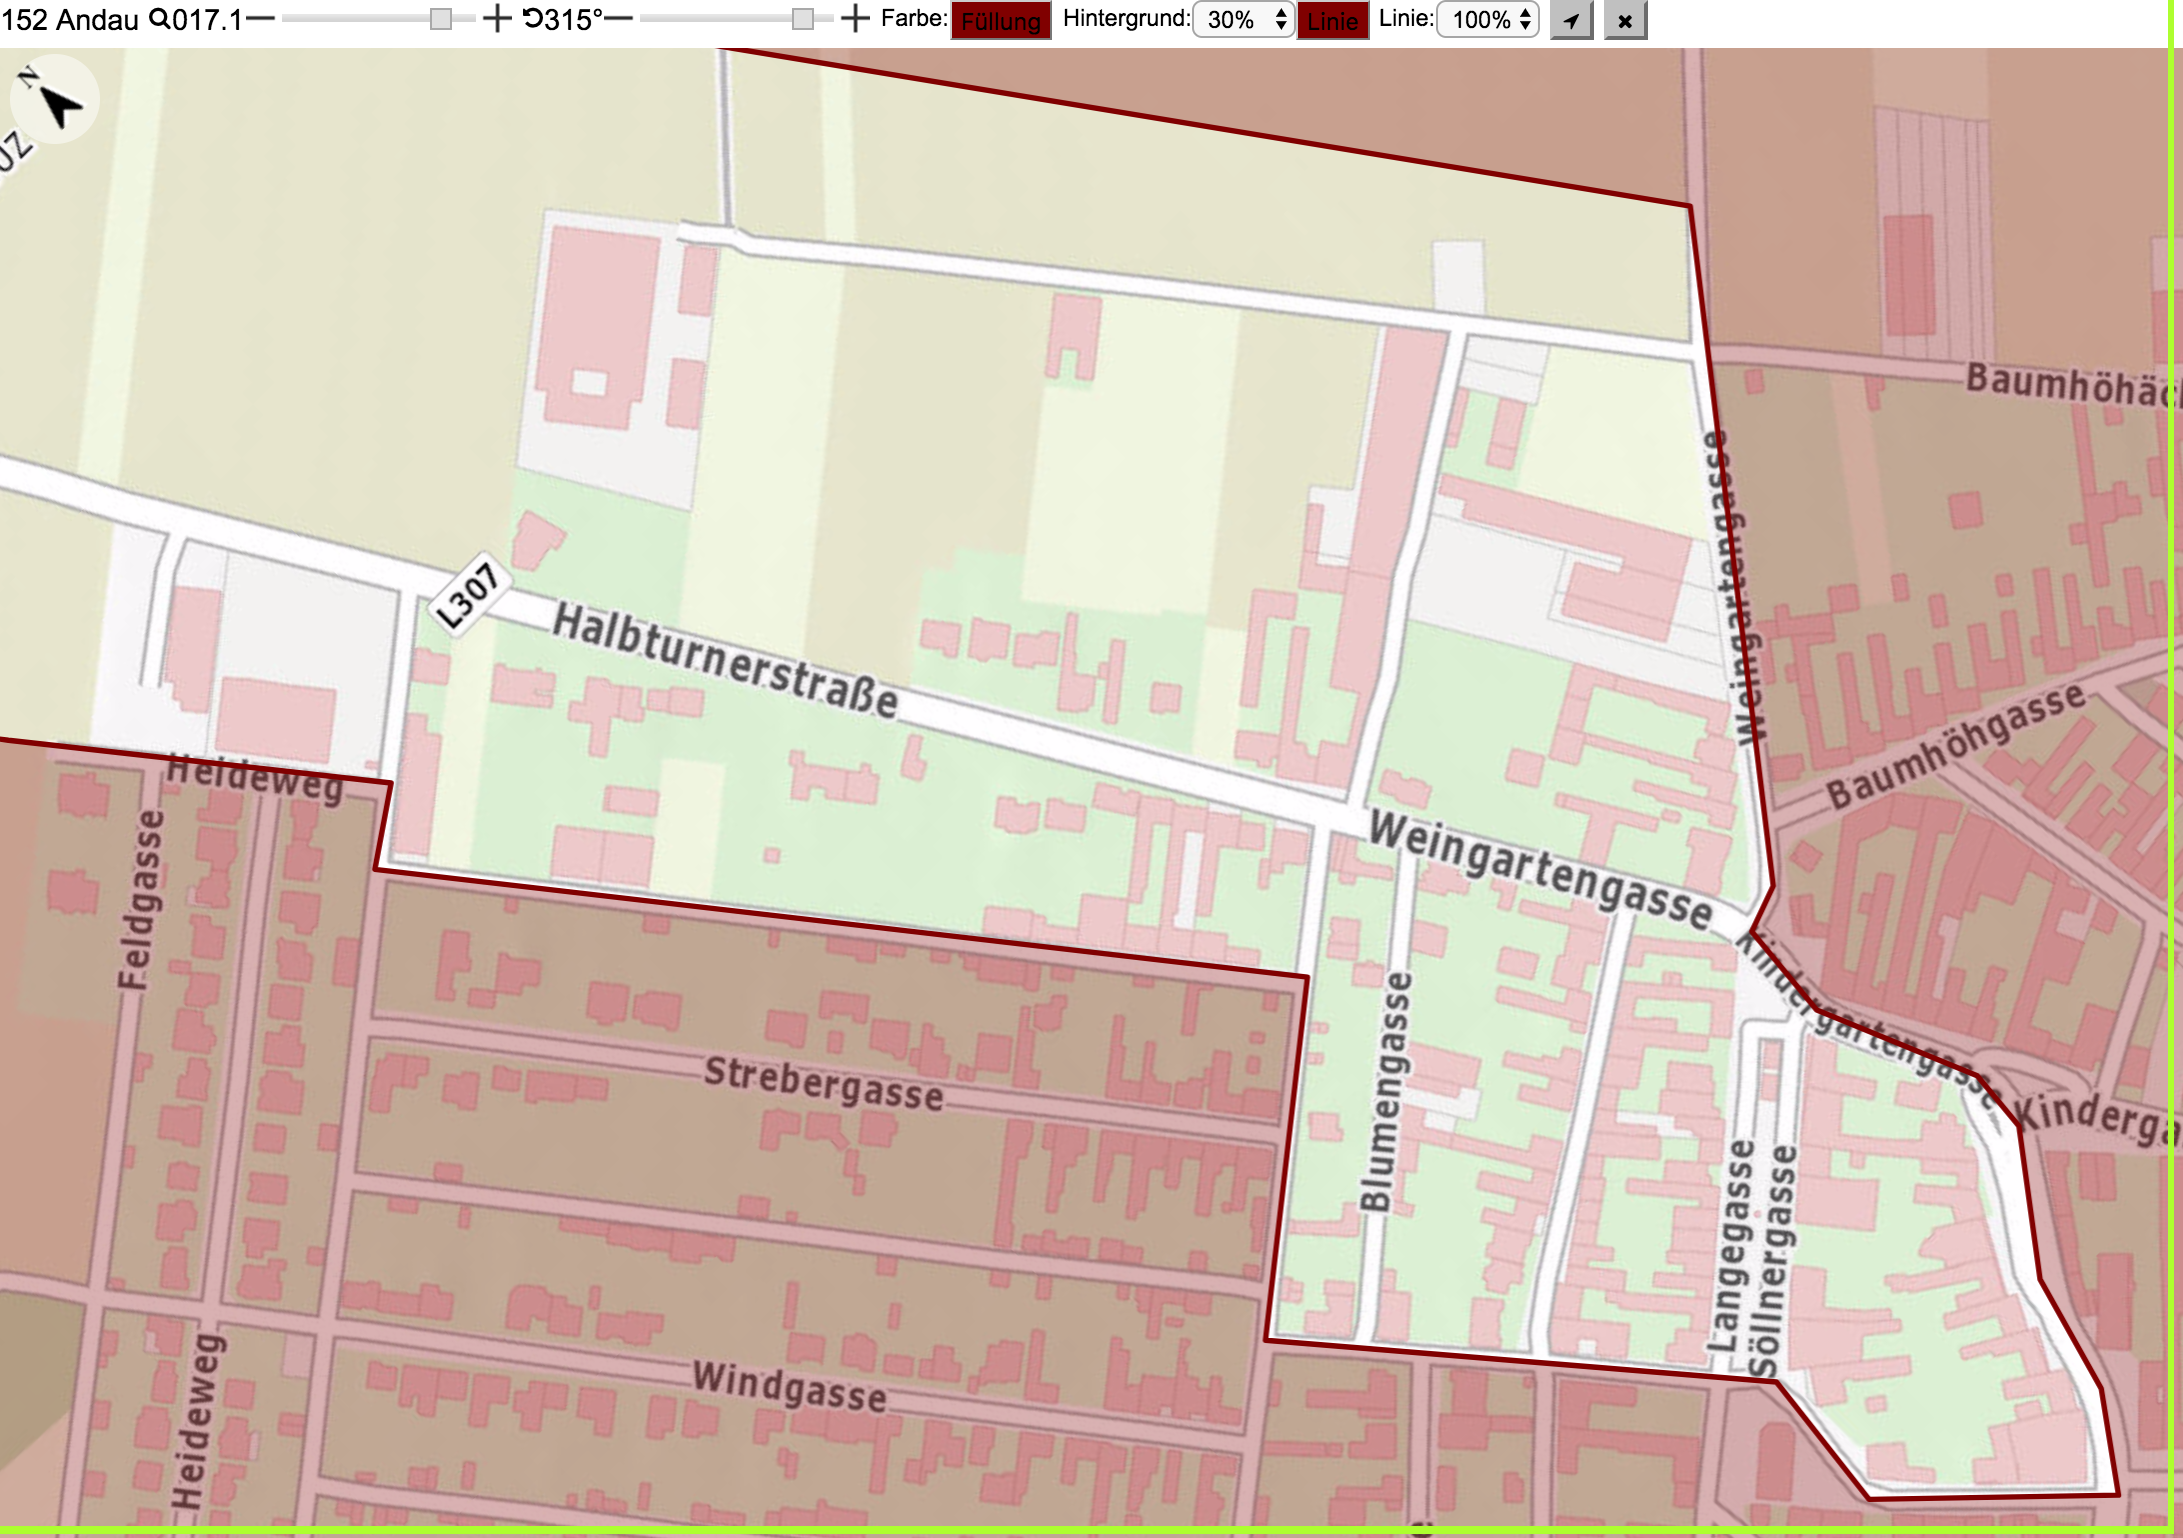Click the rotate reset arrow icon
The image size is (2183, 1538).
(x=532, y=19)
